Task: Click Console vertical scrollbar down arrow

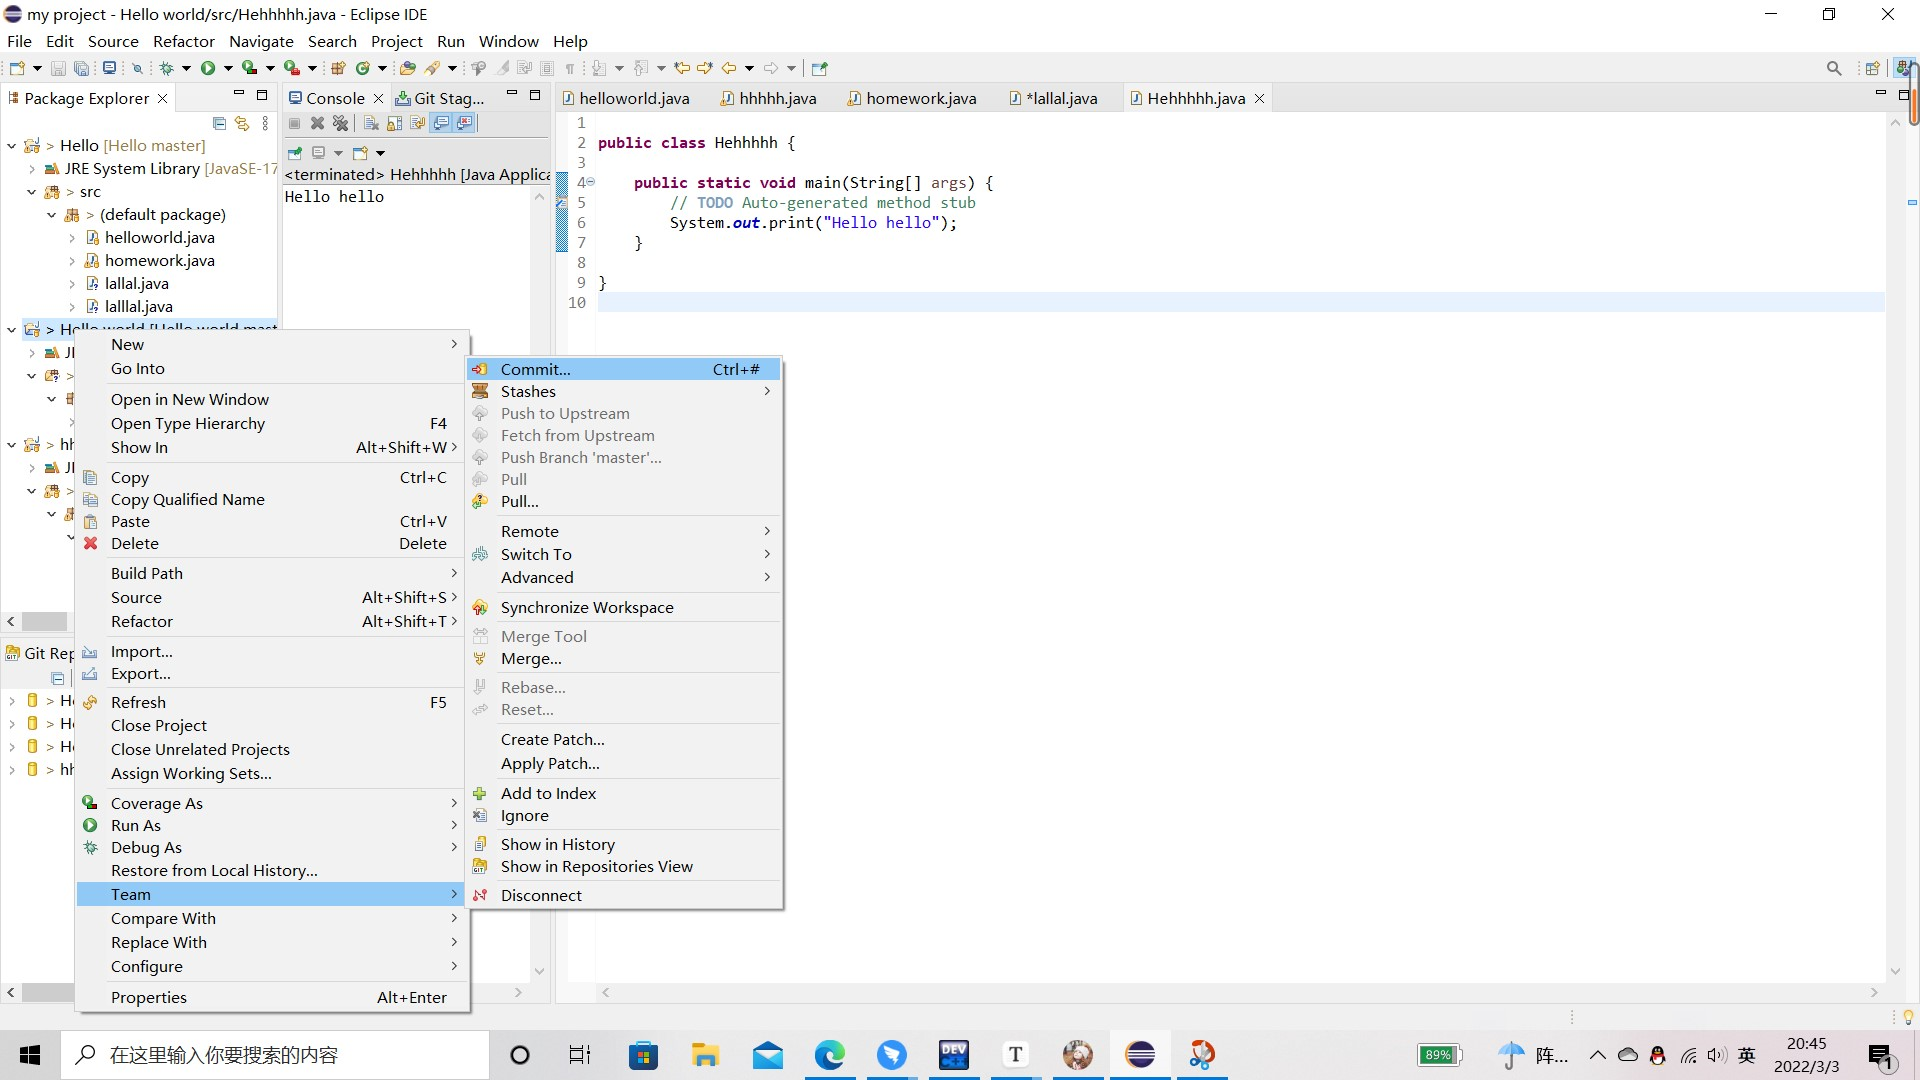Action: pyautogui.click(x=539, y=970)
